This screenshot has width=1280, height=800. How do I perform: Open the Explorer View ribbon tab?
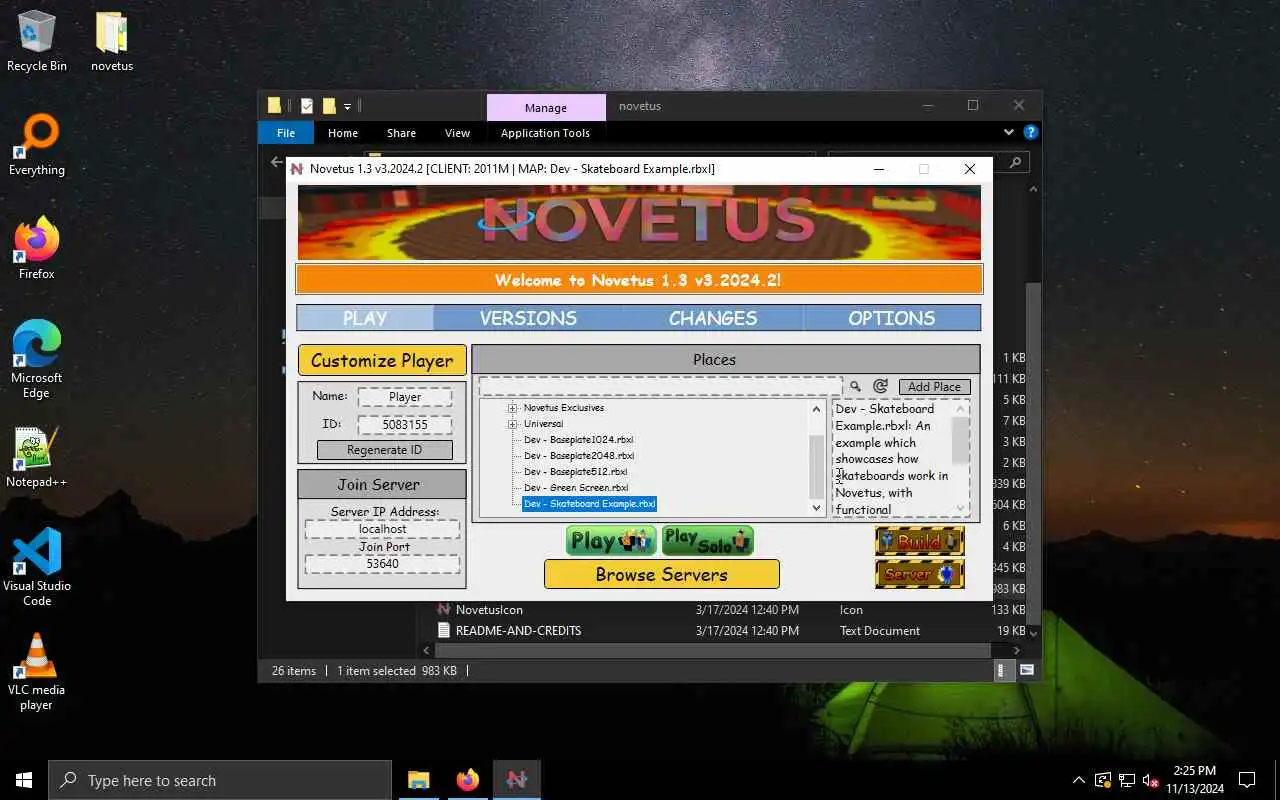coord(457,133)
